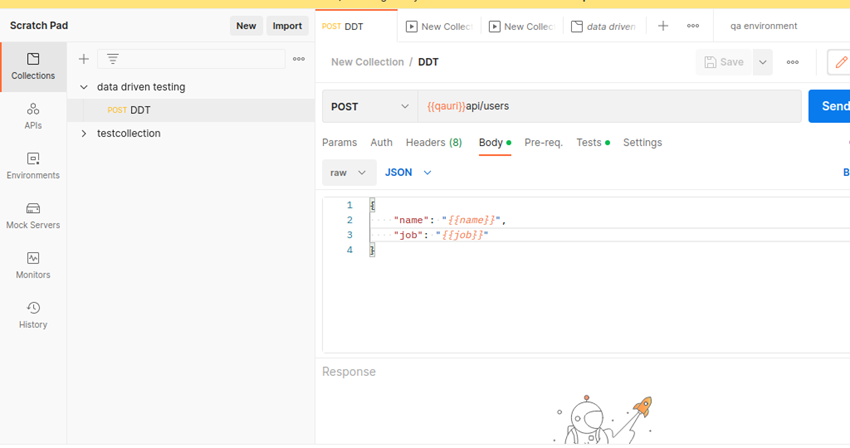Click the filter icon in collections search
The image size is (850, 448).
[113, 59]
